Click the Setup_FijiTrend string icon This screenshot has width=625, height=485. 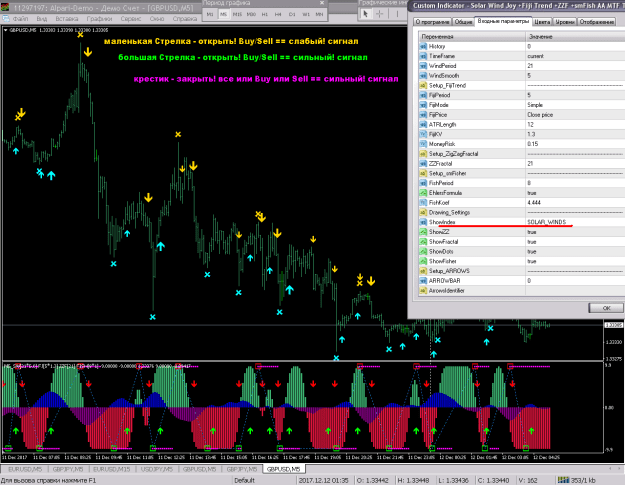(x=423, y=85)
